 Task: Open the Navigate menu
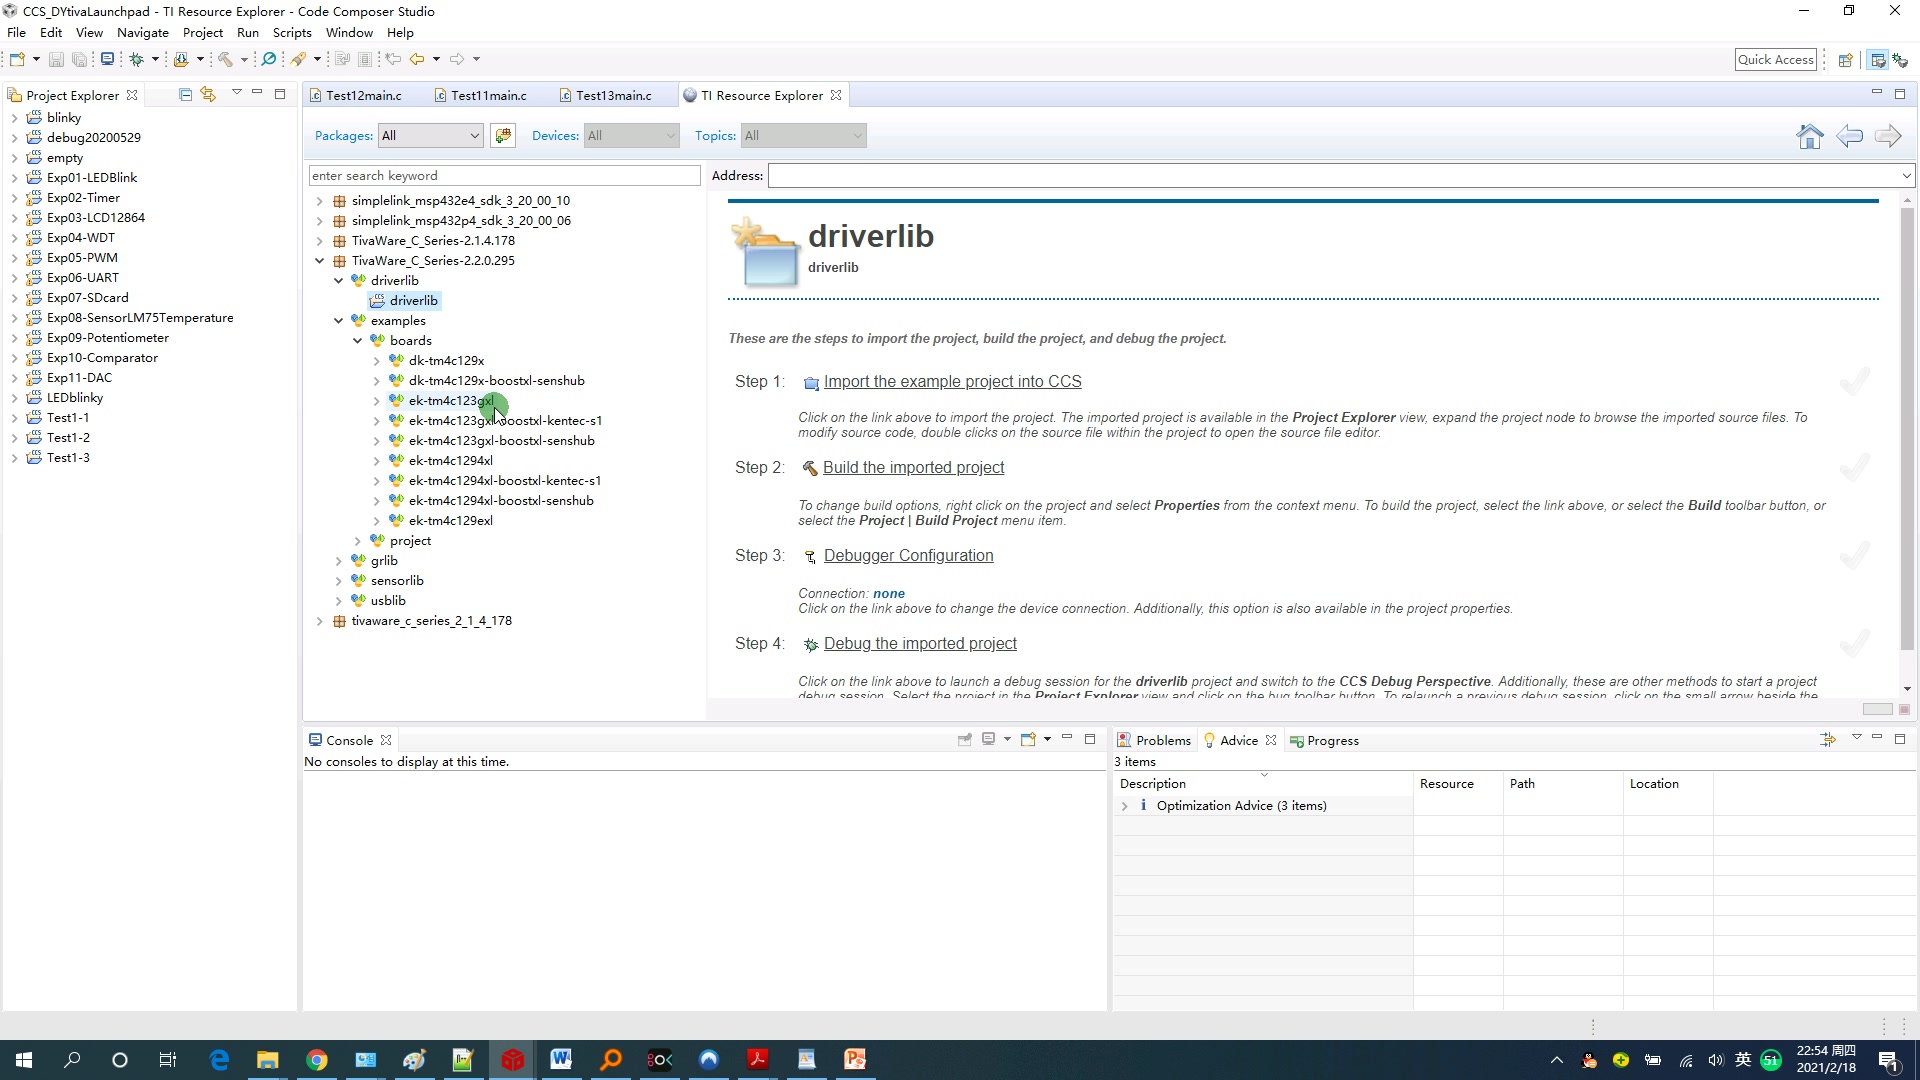(x=143, y=33)
